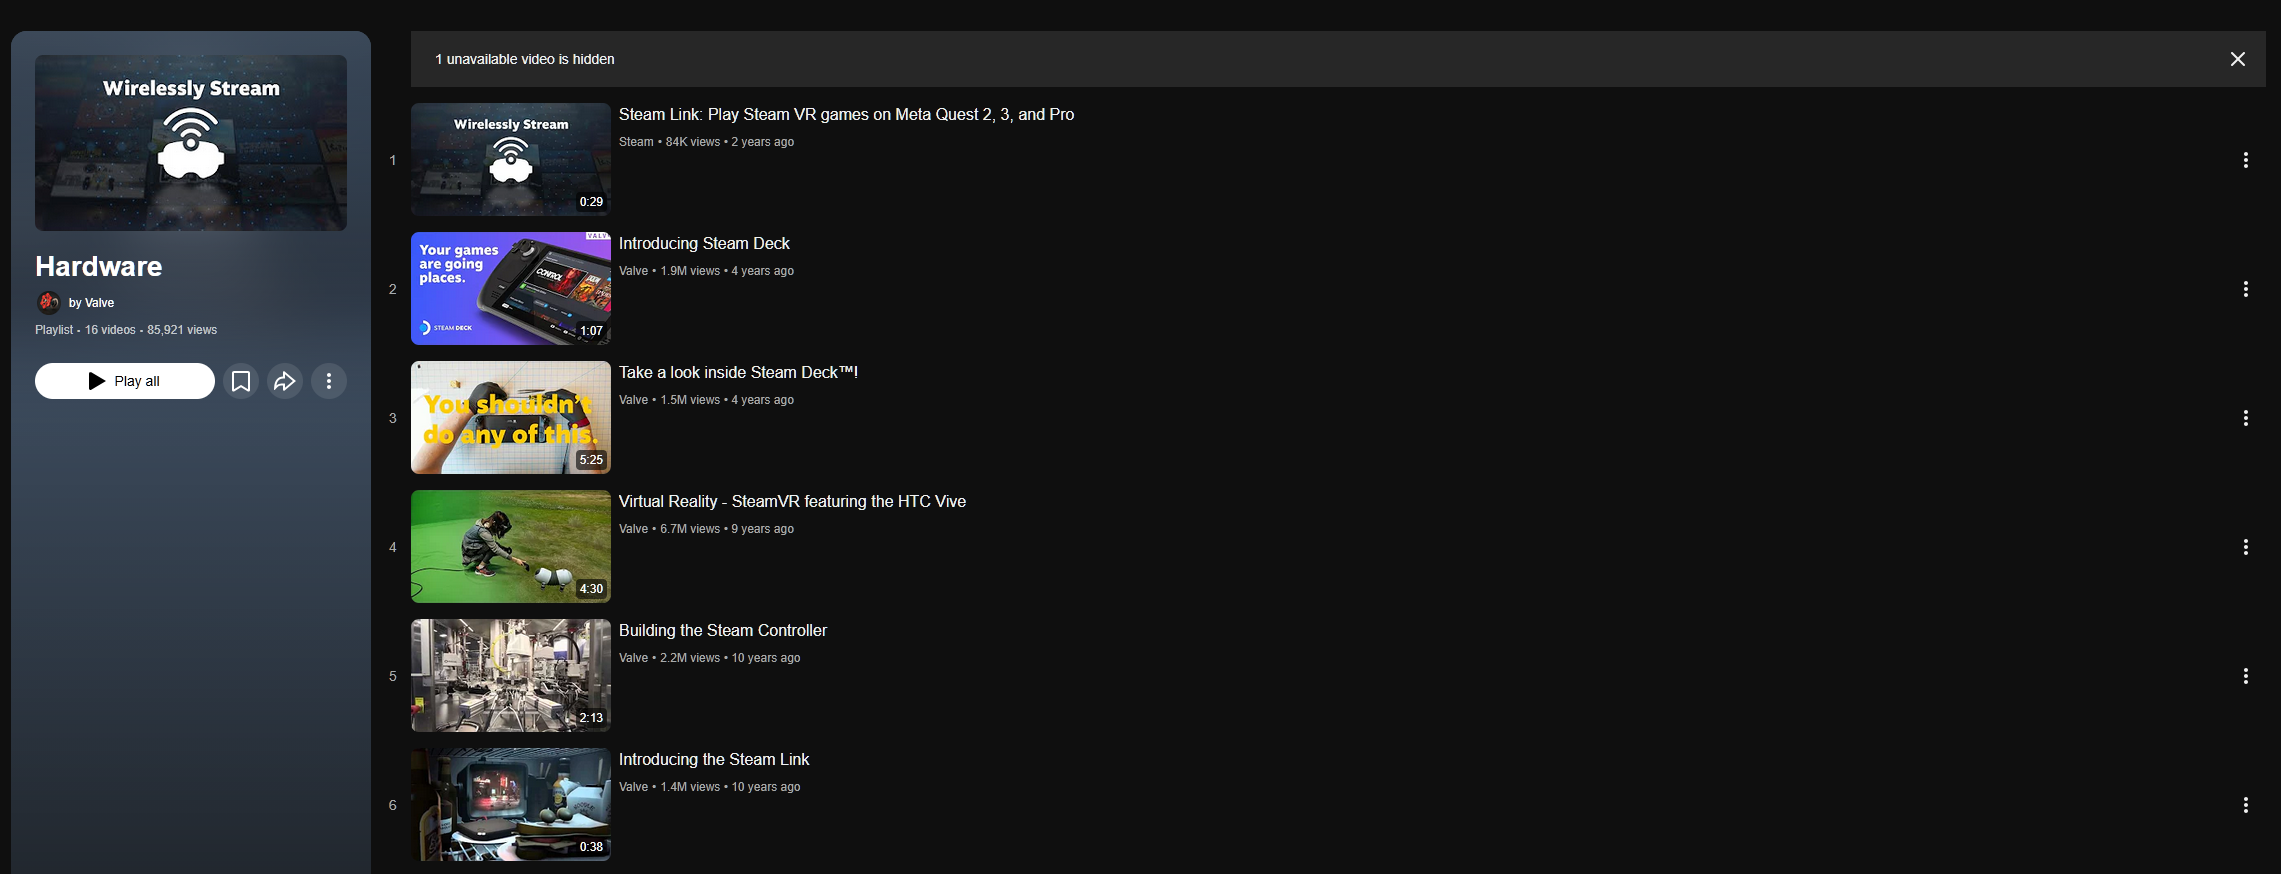The height and width of the screenshot is (874, 2281).
Task: Click '6.7M views' on the HTC Vive video
Action: [690, 529]
